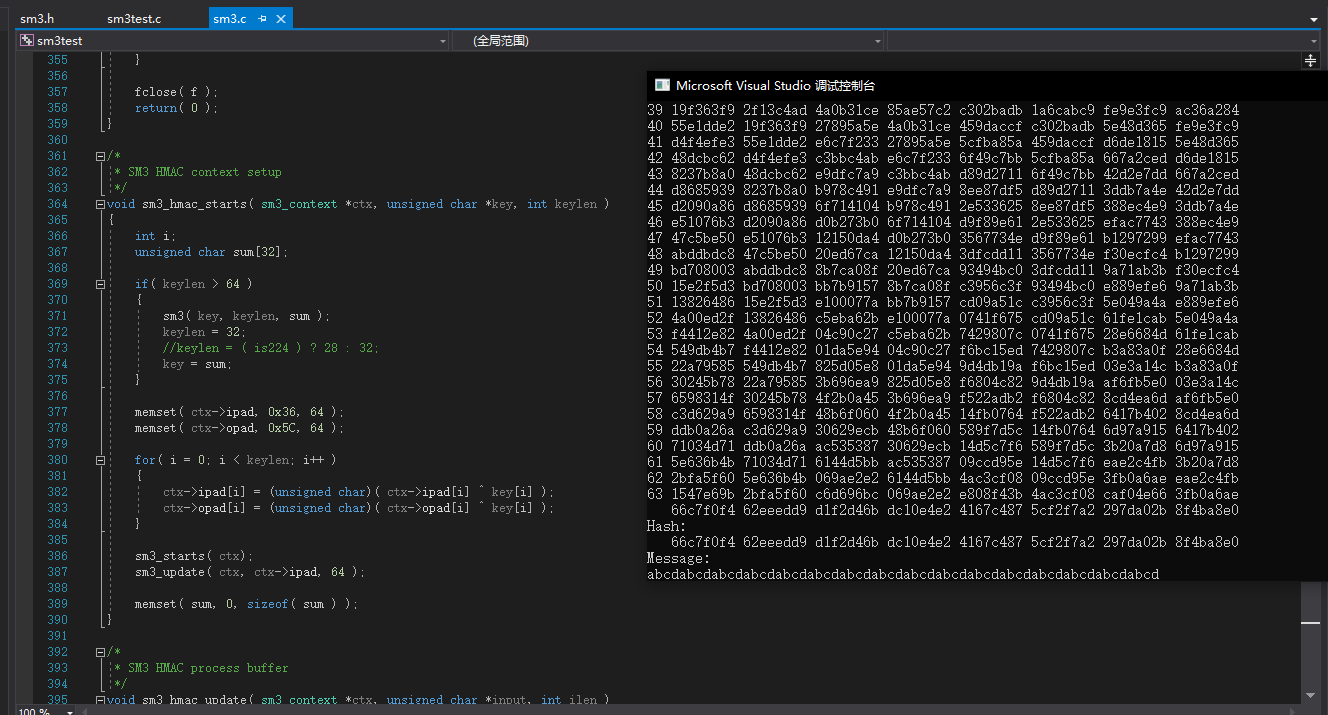Viewport: 1328px width, 715px height.
Task: Collapse the comment block at line 361
Action: (x=101, y=156)
